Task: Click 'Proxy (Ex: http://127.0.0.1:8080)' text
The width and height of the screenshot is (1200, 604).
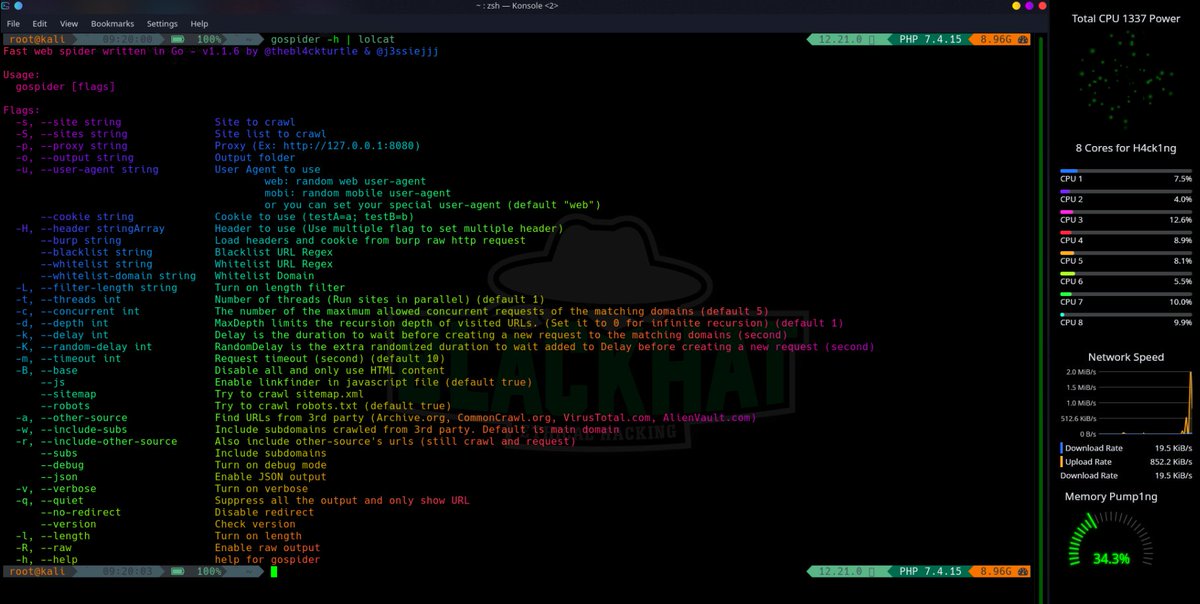Action: pos(317,147)
